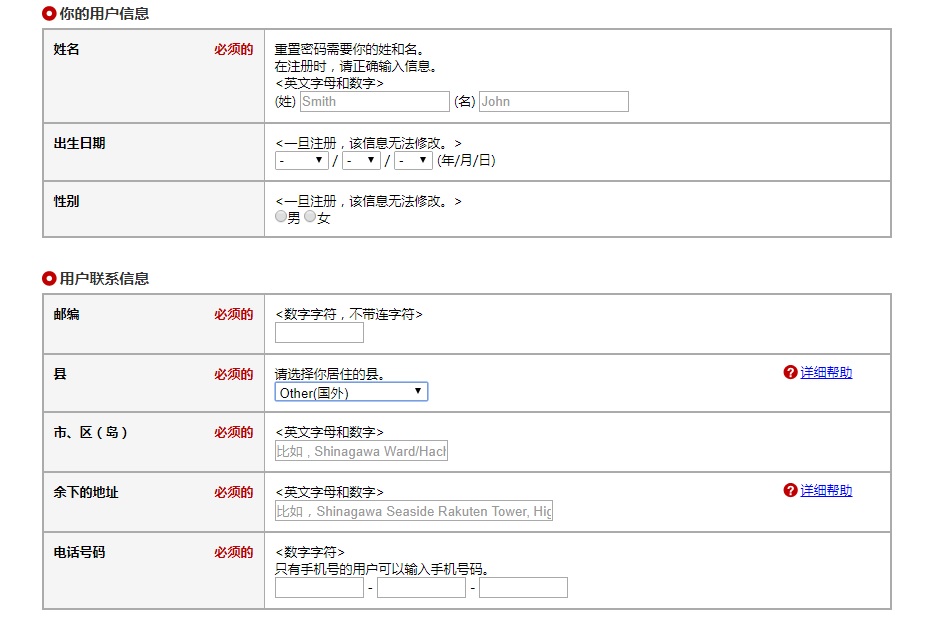Open the birth day dropdown
The image size is (941, 631).
pos(413,160)
